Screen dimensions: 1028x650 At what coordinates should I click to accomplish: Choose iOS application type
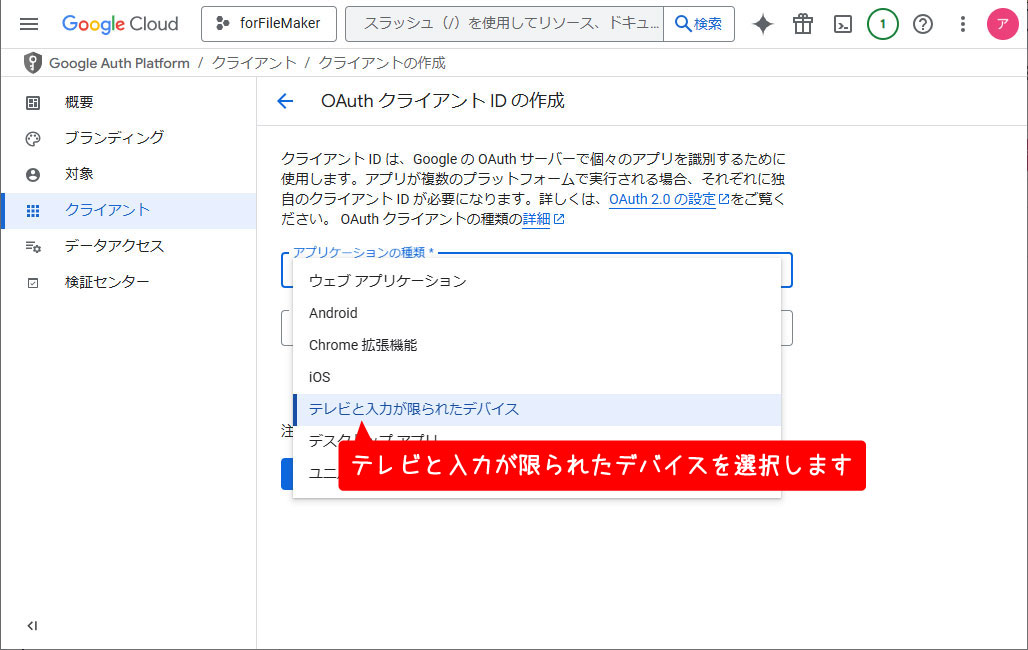pos(537,377)
